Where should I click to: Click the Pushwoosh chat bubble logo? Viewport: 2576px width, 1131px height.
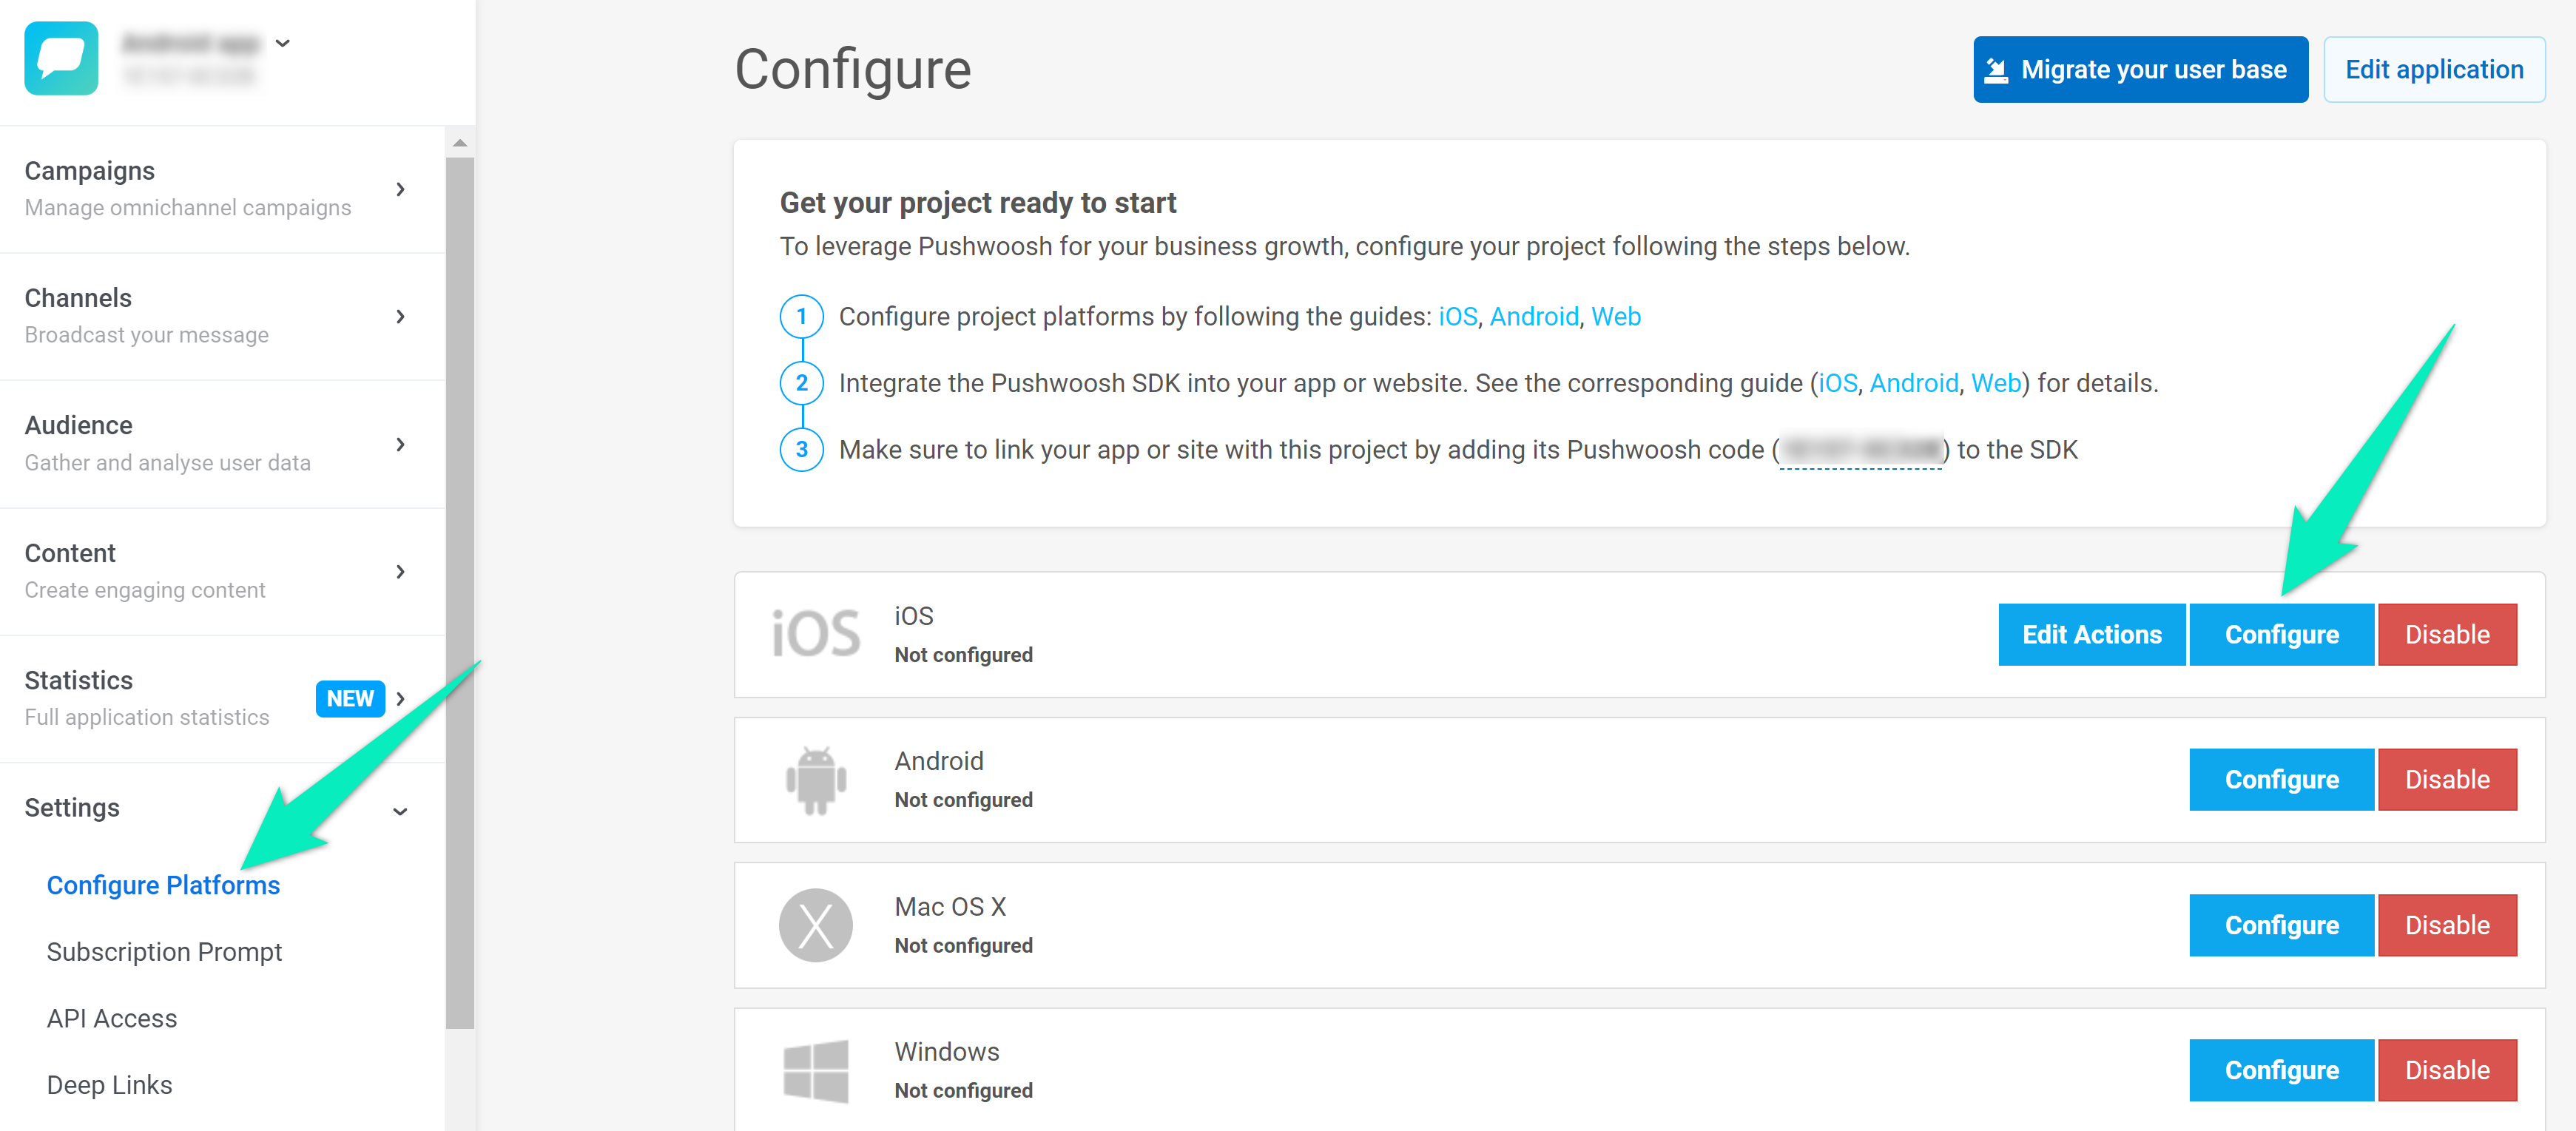click(61, 58)
